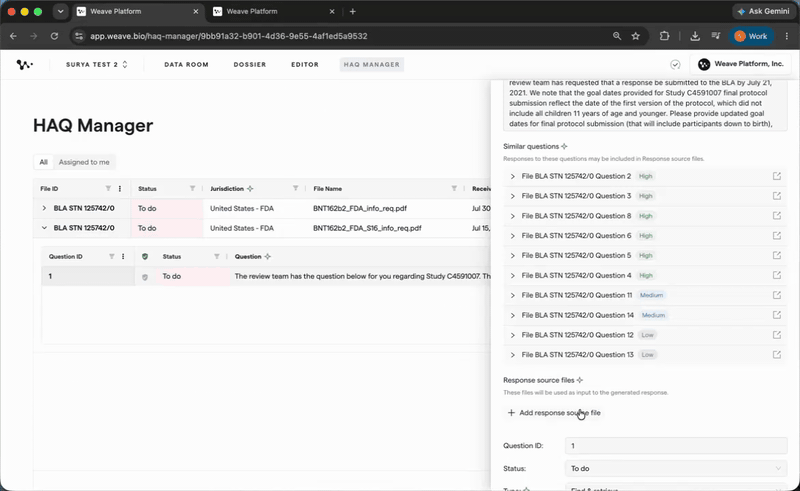Click Ask Gemini button

764,11
